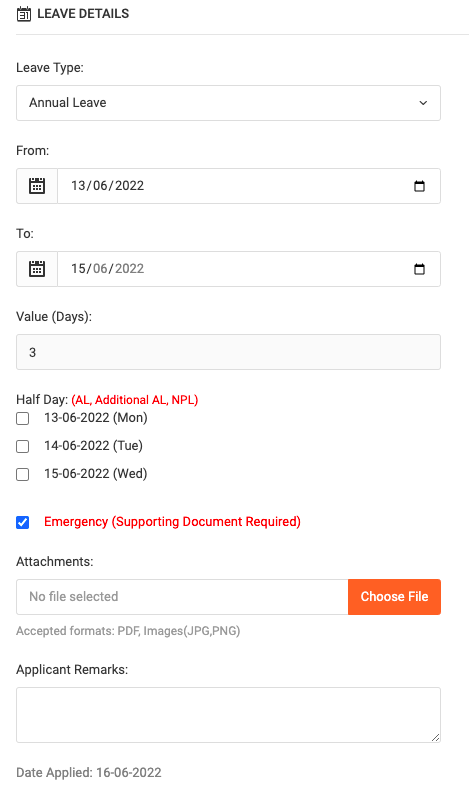The width and height of the screenshot is (469, 790).
Task: Click the calendar icon left of To date
Action: pyautogui.click(x=37, y=269)
